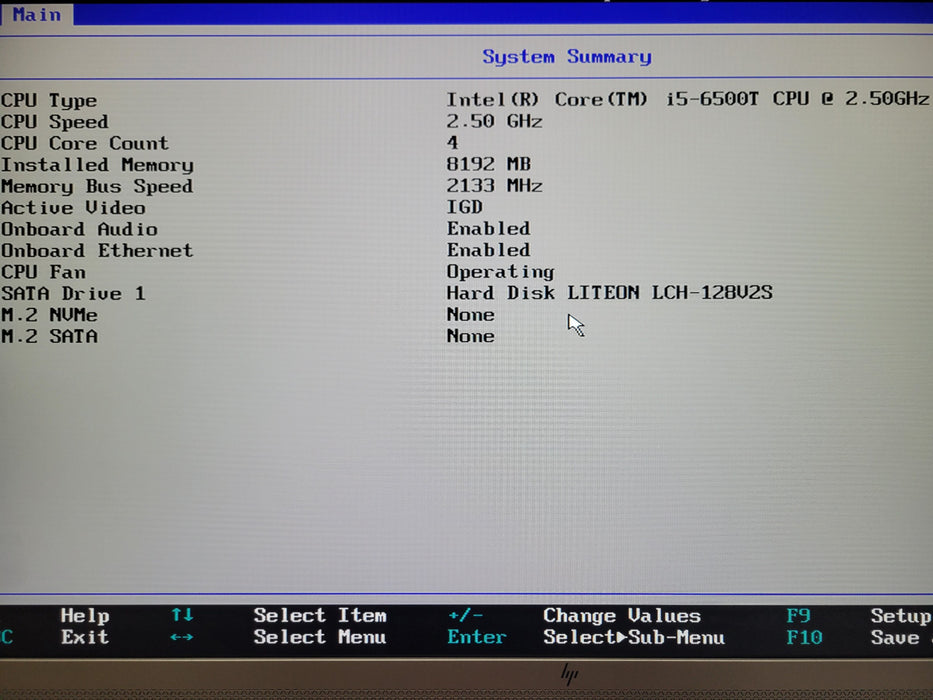Click the Enter key hint in footer
The height and width of the screenshot is (700, 933).
477,638
